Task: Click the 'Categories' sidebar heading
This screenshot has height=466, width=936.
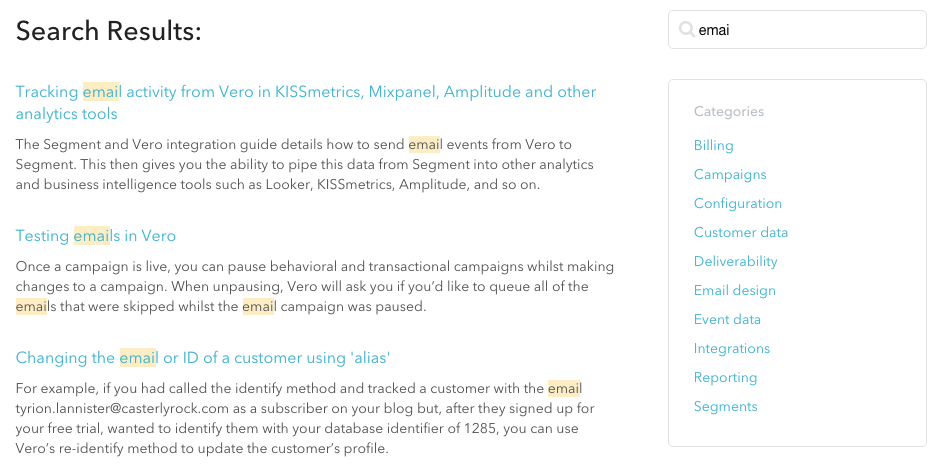Action: click(728, 111)
